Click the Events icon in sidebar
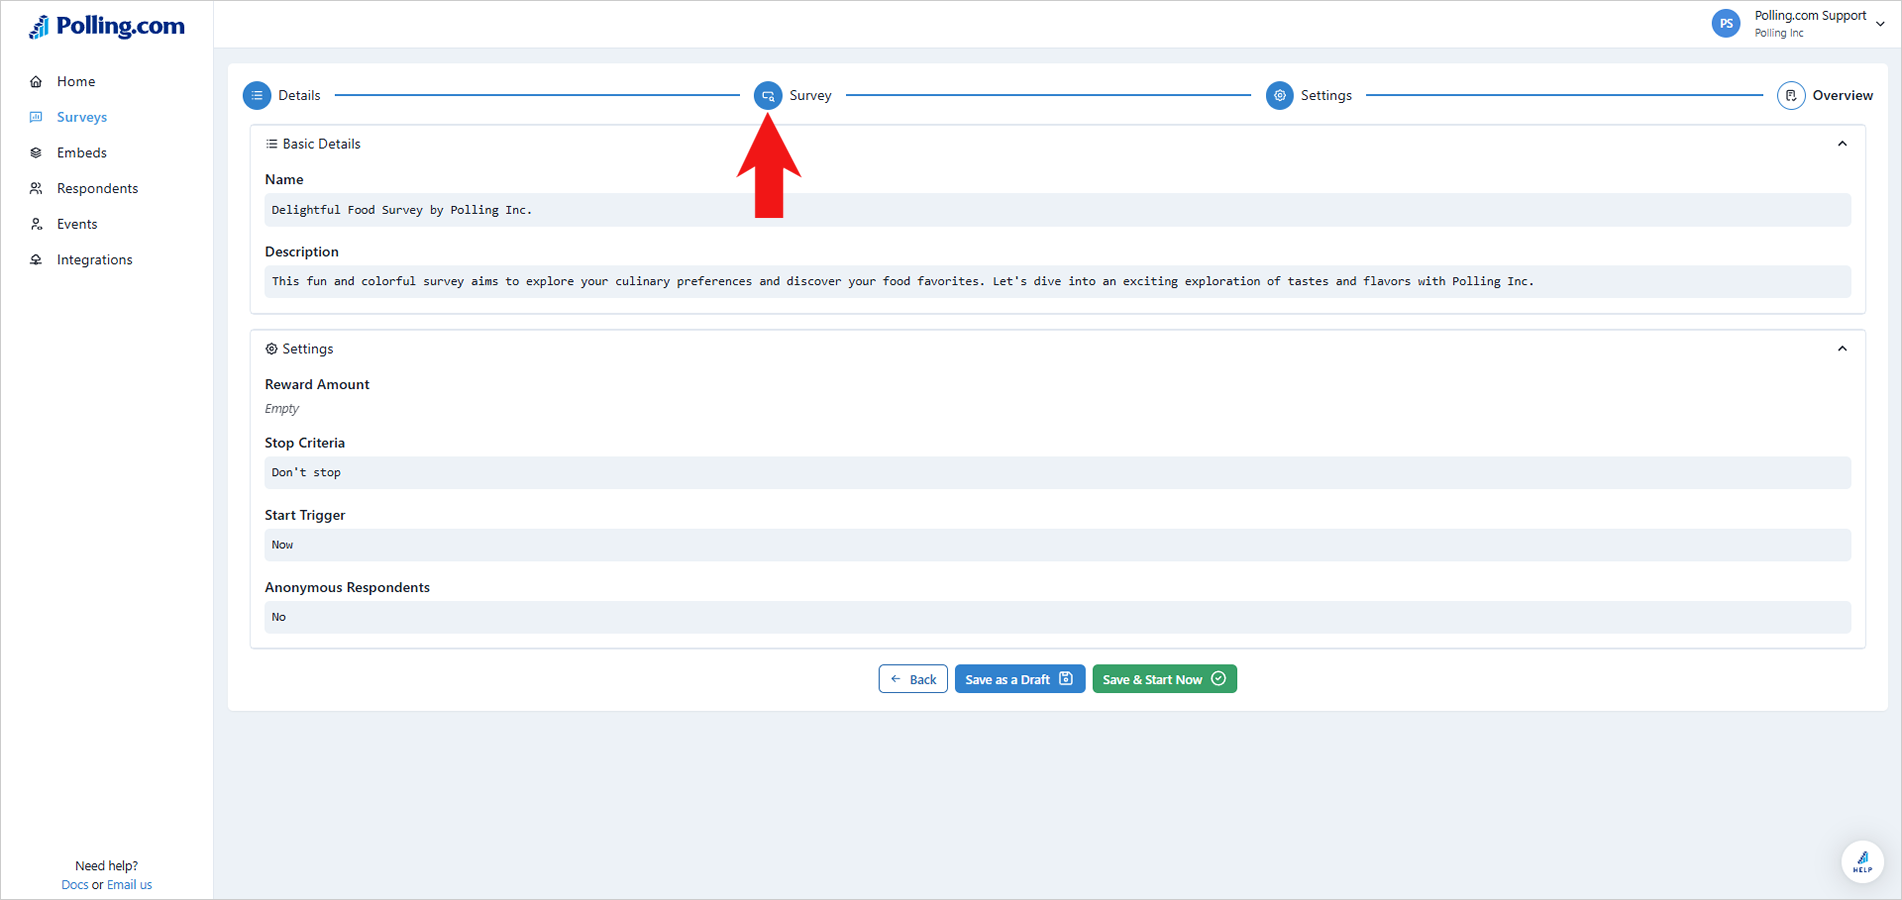The height and width of the screenshot is (900, 1902). 36,224
